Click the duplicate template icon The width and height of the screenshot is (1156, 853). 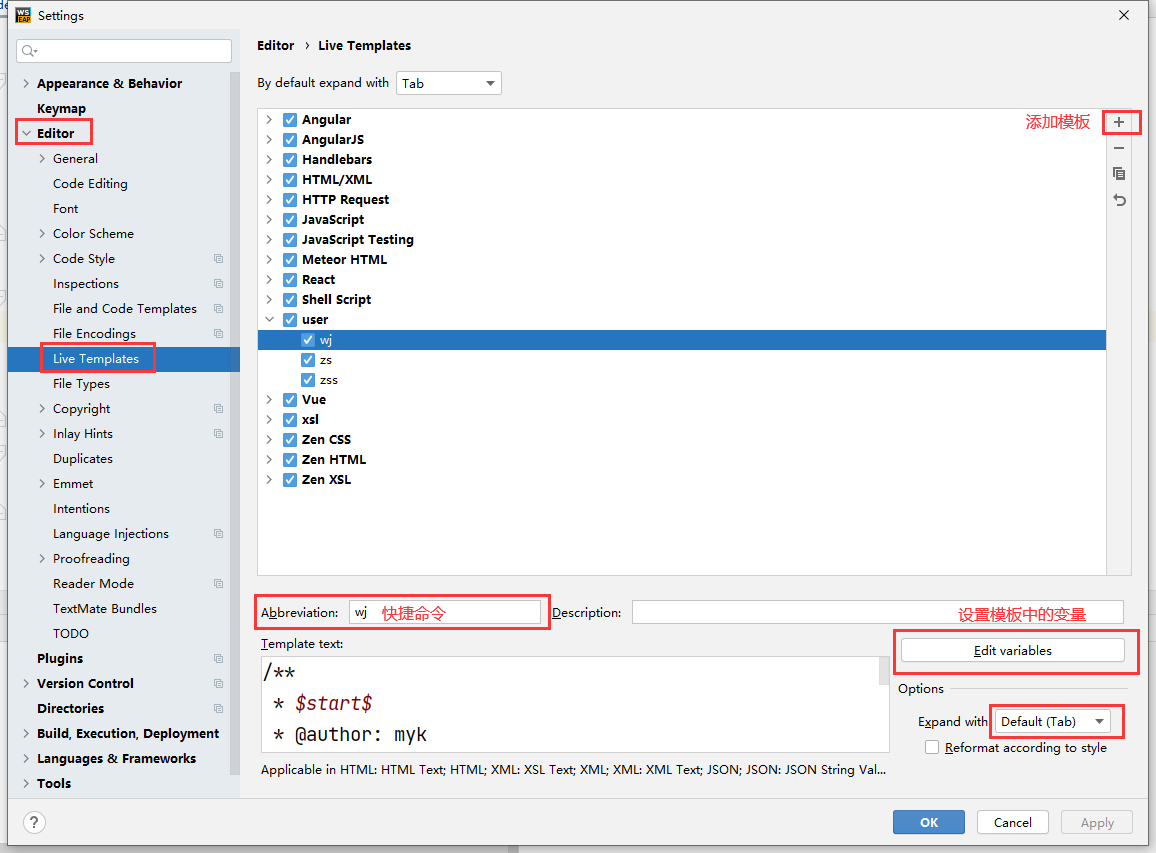point(1119,174)
